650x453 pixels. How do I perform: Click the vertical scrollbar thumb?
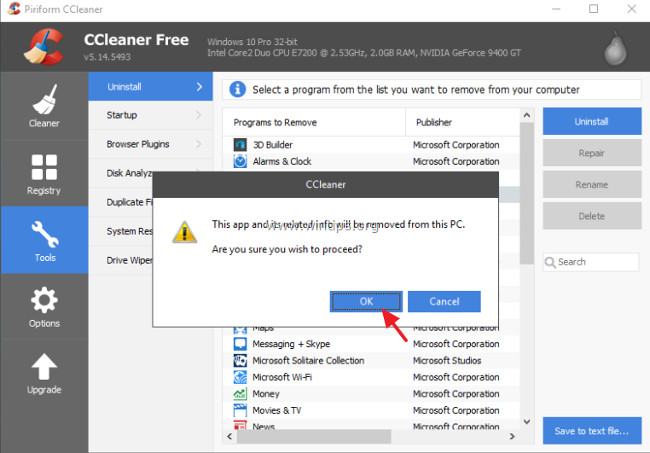(527, 193)
